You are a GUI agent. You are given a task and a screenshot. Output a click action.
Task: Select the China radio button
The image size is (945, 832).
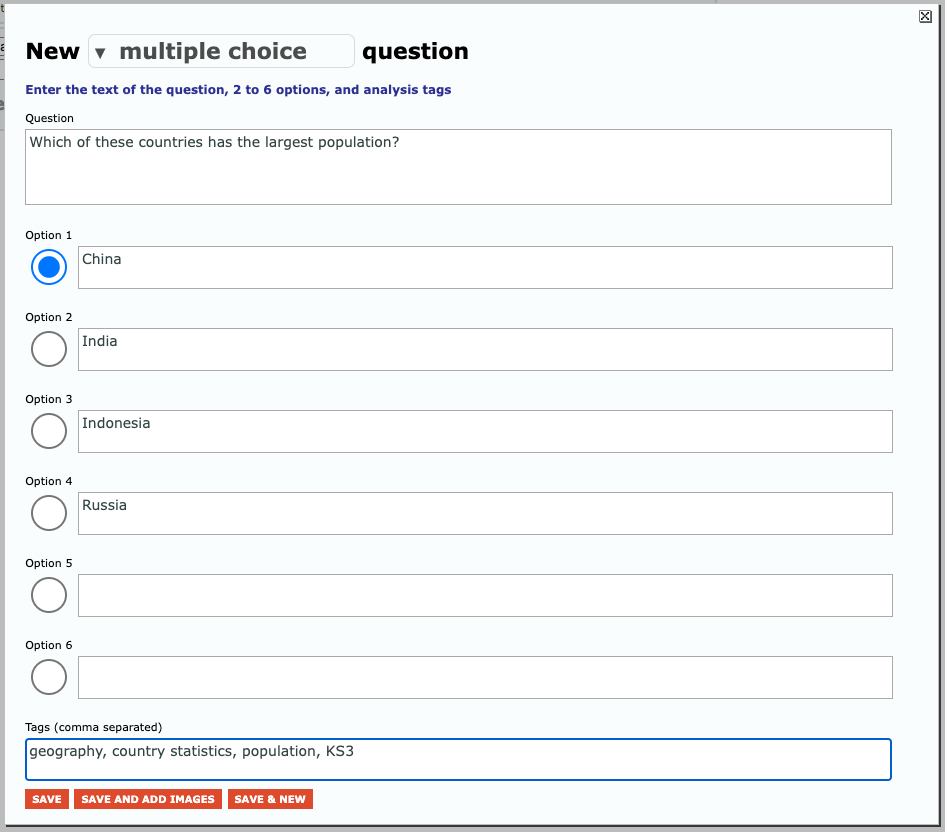(x=49, y=267)
